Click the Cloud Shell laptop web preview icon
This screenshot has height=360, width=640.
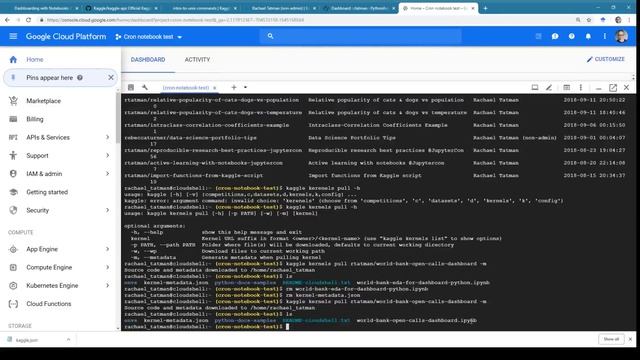pyautogui.click(x=535, y=87)
